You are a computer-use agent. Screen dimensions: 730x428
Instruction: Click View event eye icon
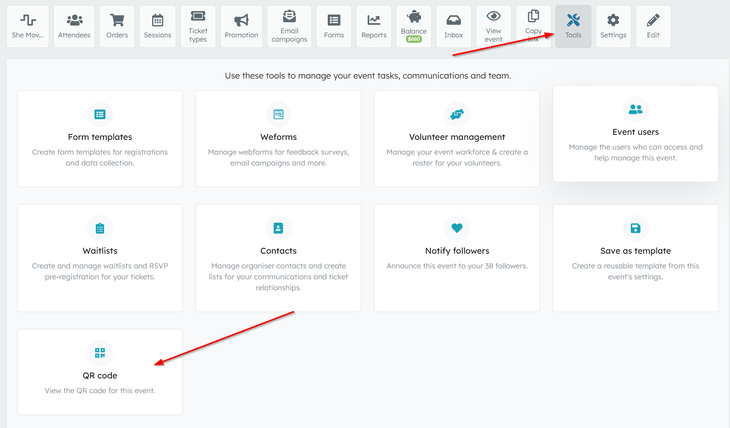tap(493, 26)
